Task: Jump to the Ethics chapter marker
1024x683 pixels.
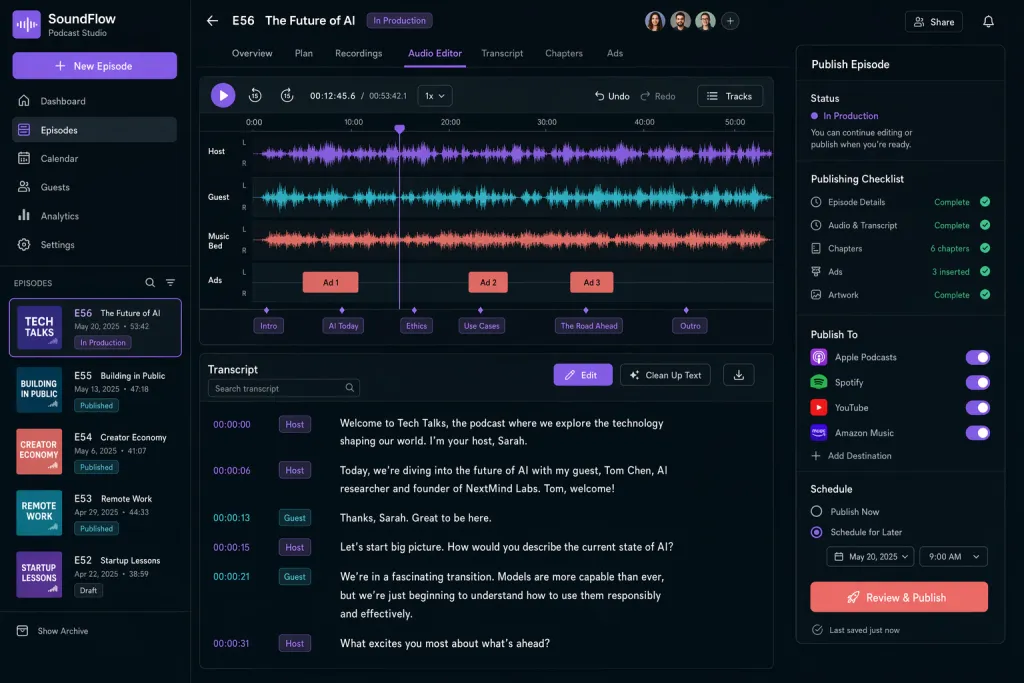Action: point(416,326)
